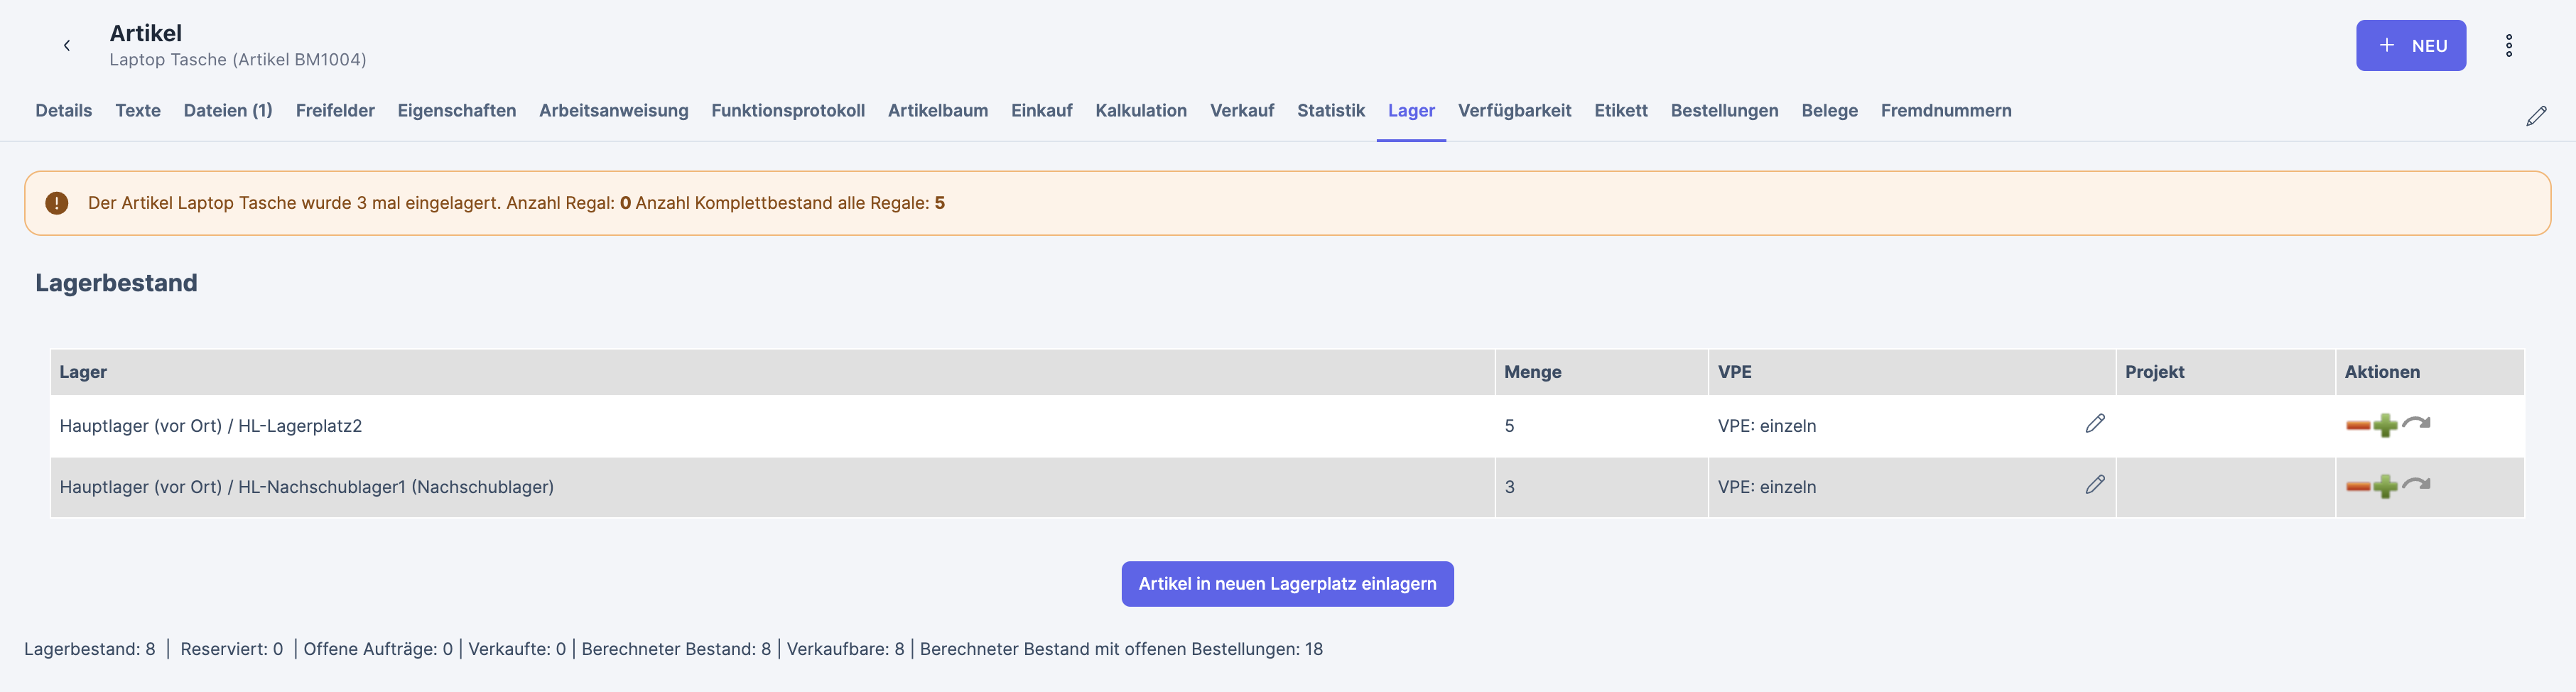
Task: Edit VPE for HL-Nachschublager1 row
Action: [x=2094, y=485]
